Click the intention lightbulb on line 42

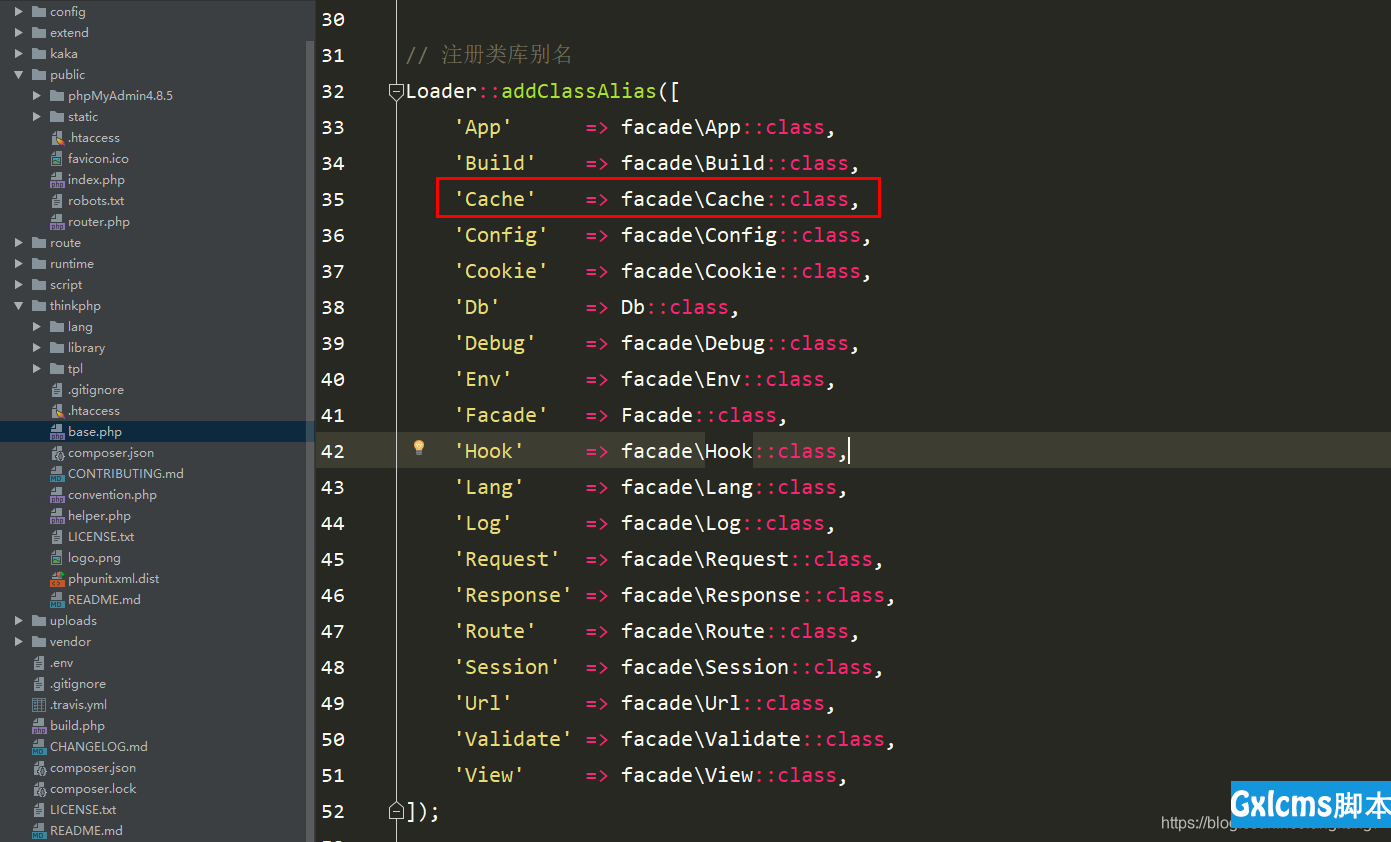[x=419, y=448]
